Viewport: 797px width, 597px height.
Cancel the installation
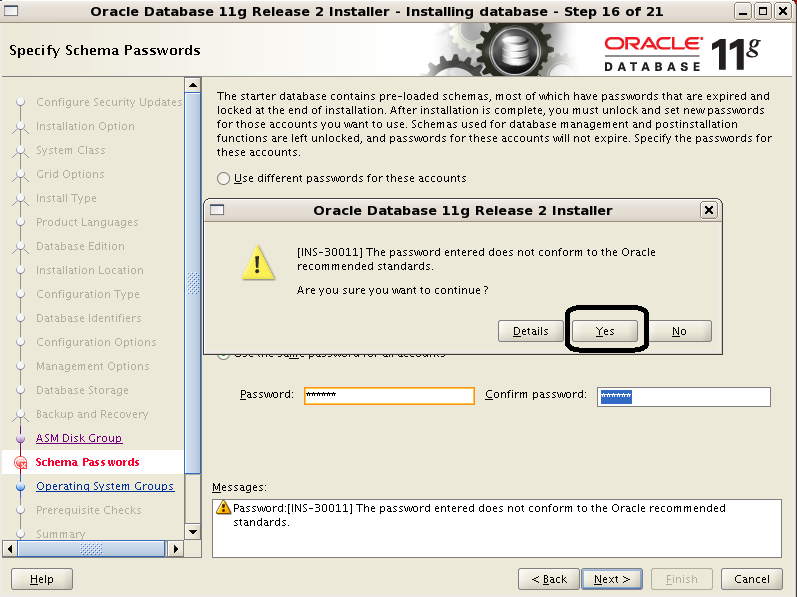click(751, 579)
